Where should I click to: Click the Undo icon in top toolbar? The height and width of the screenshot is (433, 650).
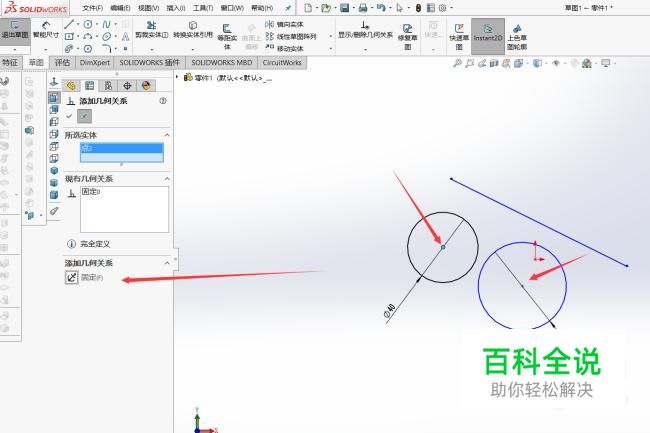[381, 7]
